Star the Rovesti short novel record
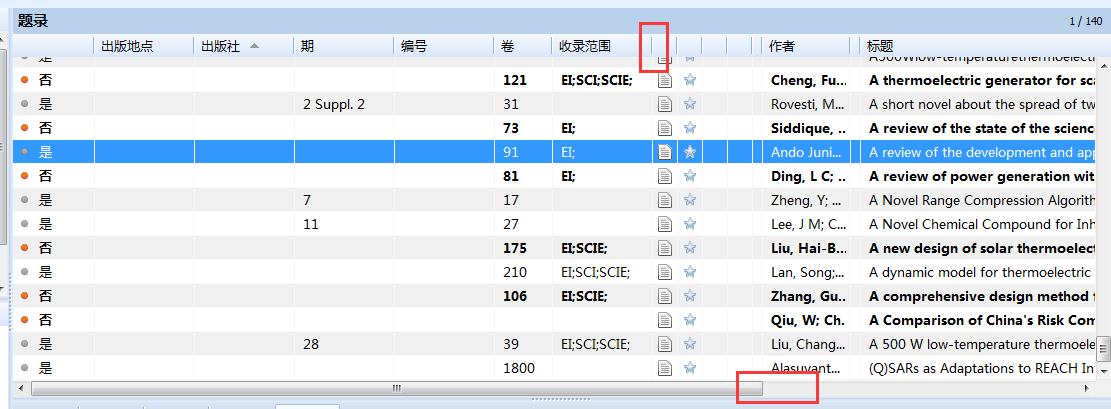The width and height of the screenshot is (1111, 409). click(x=689, y=104)
